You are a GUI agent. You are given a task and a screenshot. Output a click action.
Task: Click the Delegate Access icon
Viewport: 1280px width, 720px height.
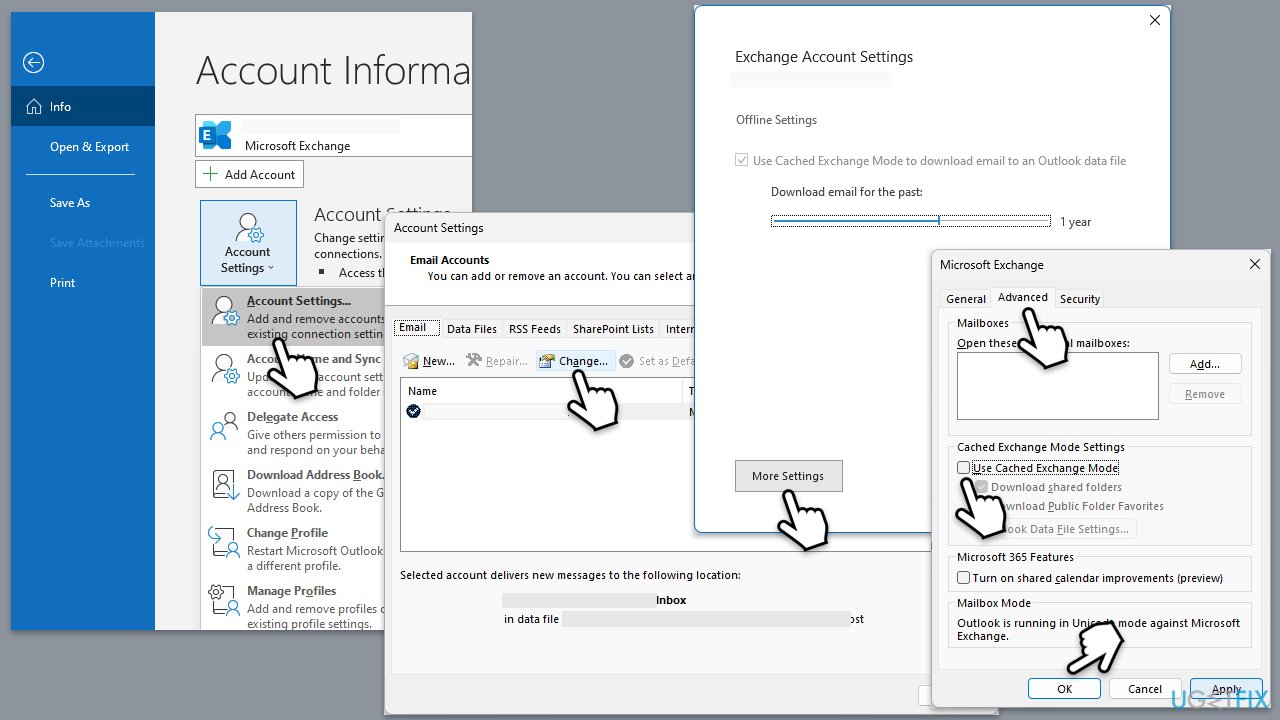tap(224, 427)
